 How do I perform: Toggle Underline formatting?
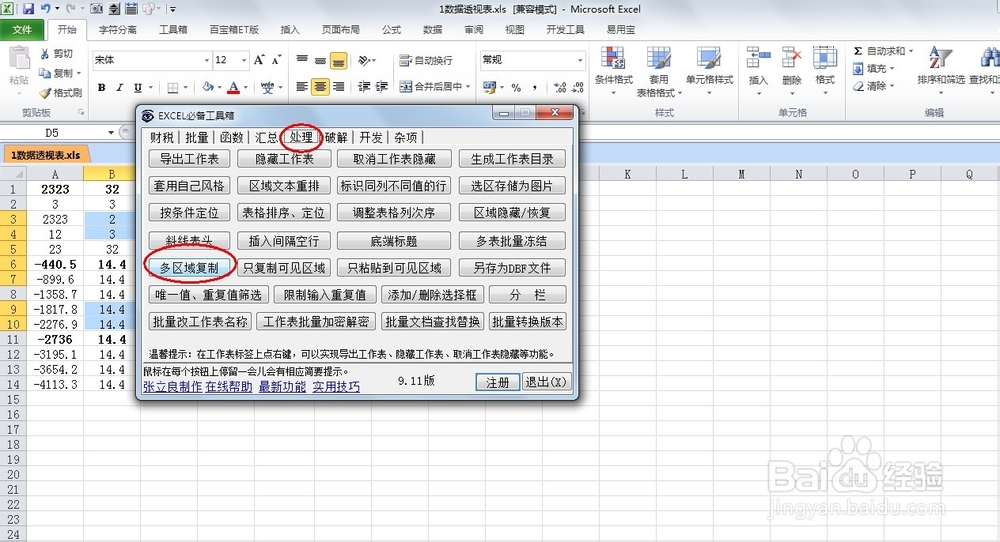click(138, 87)
